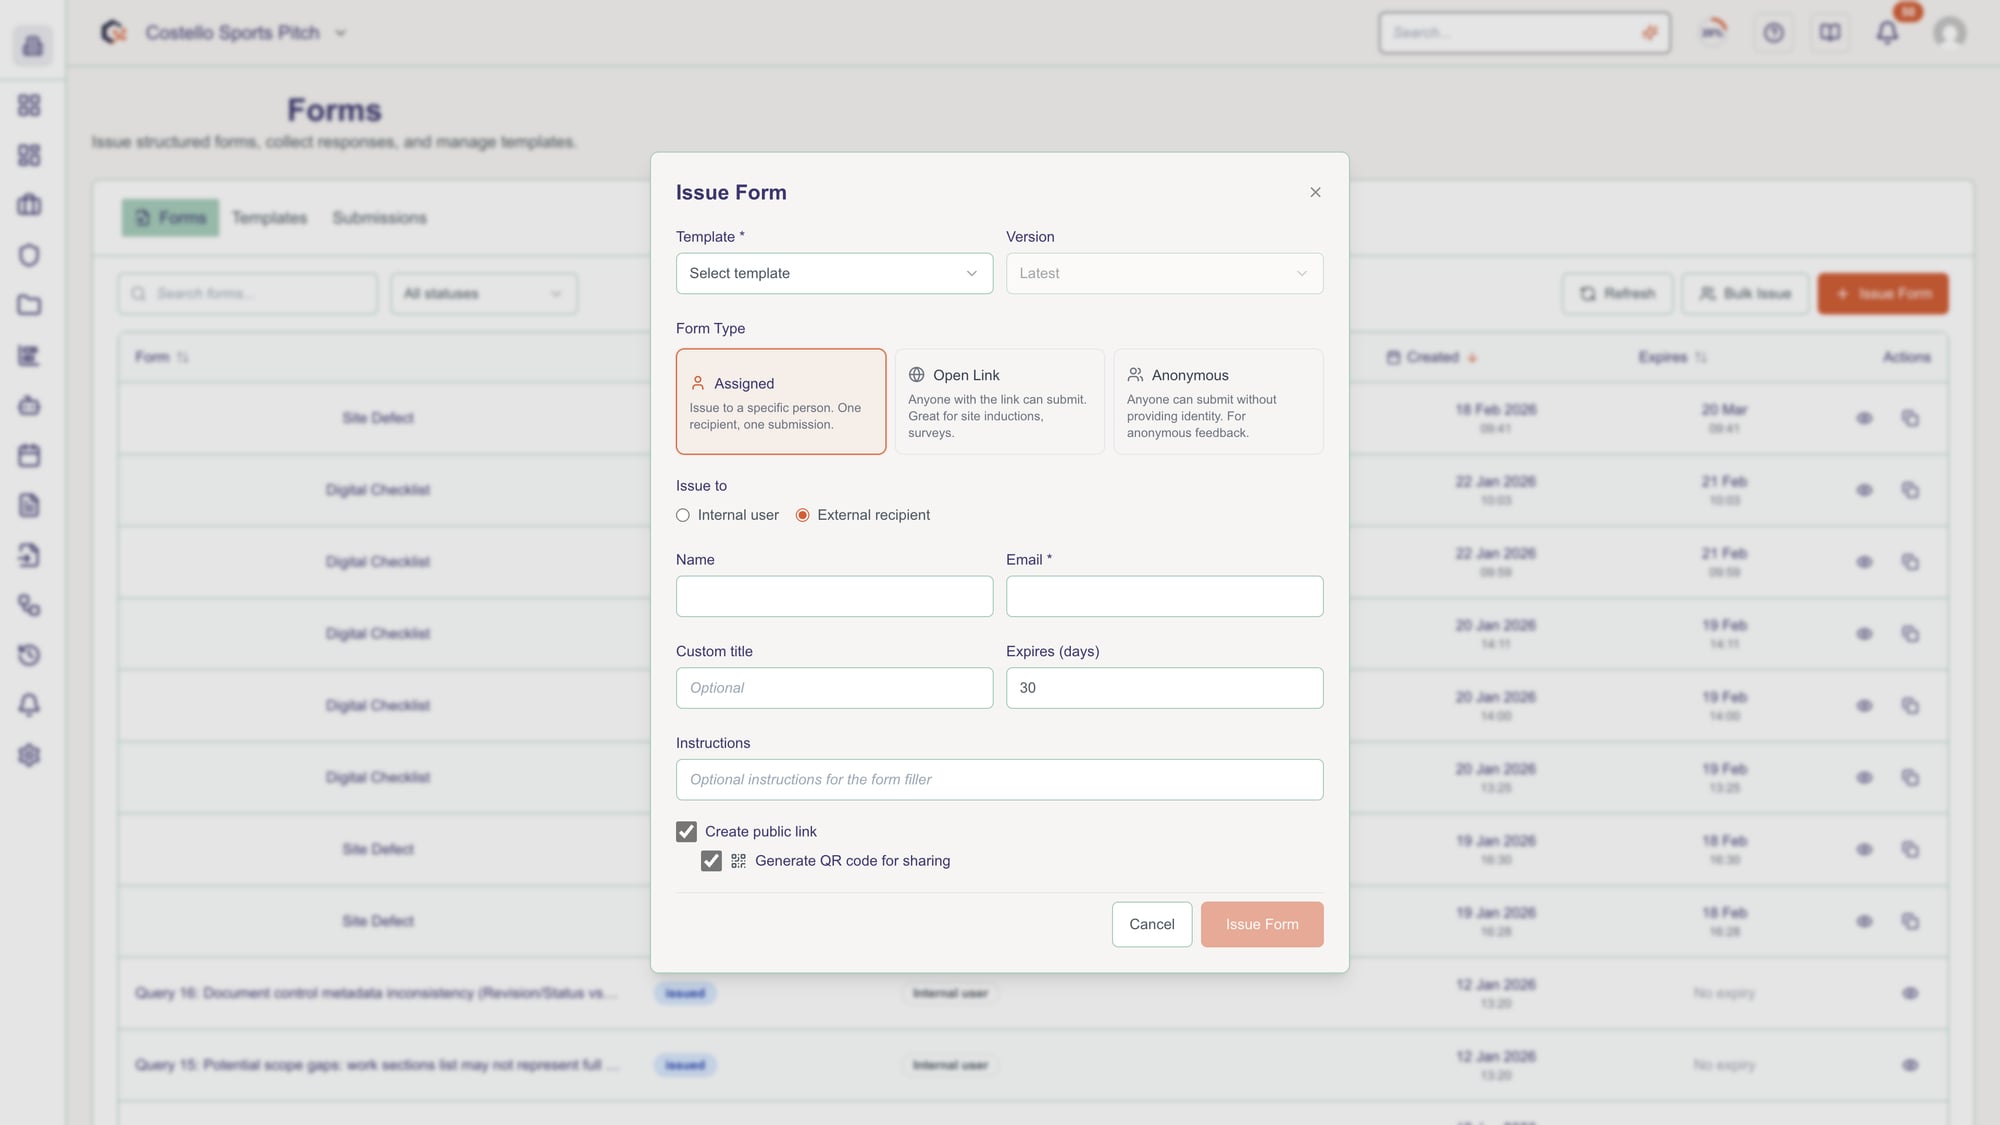Viewport: 2000px width, 1125px height.
Task: Uncheck the Create public link checkbox
Action: (x=686, y=832)
